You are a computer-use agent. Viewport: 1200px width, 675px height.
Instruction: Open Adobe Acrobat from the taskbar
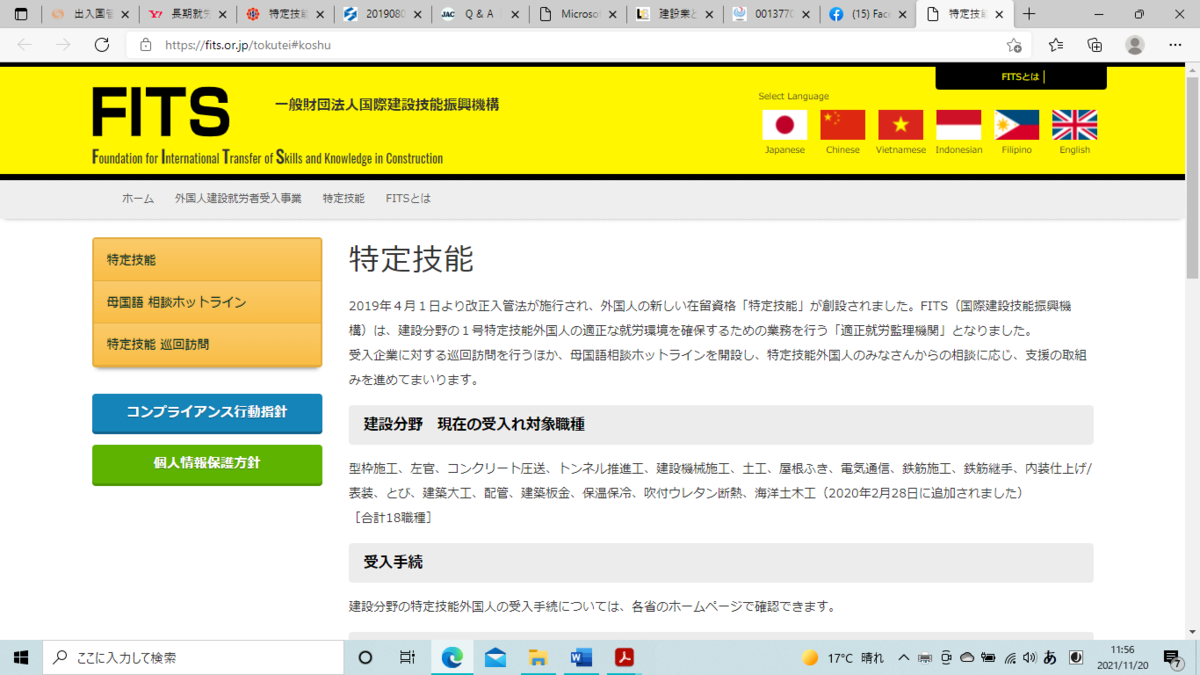[624, 657]
